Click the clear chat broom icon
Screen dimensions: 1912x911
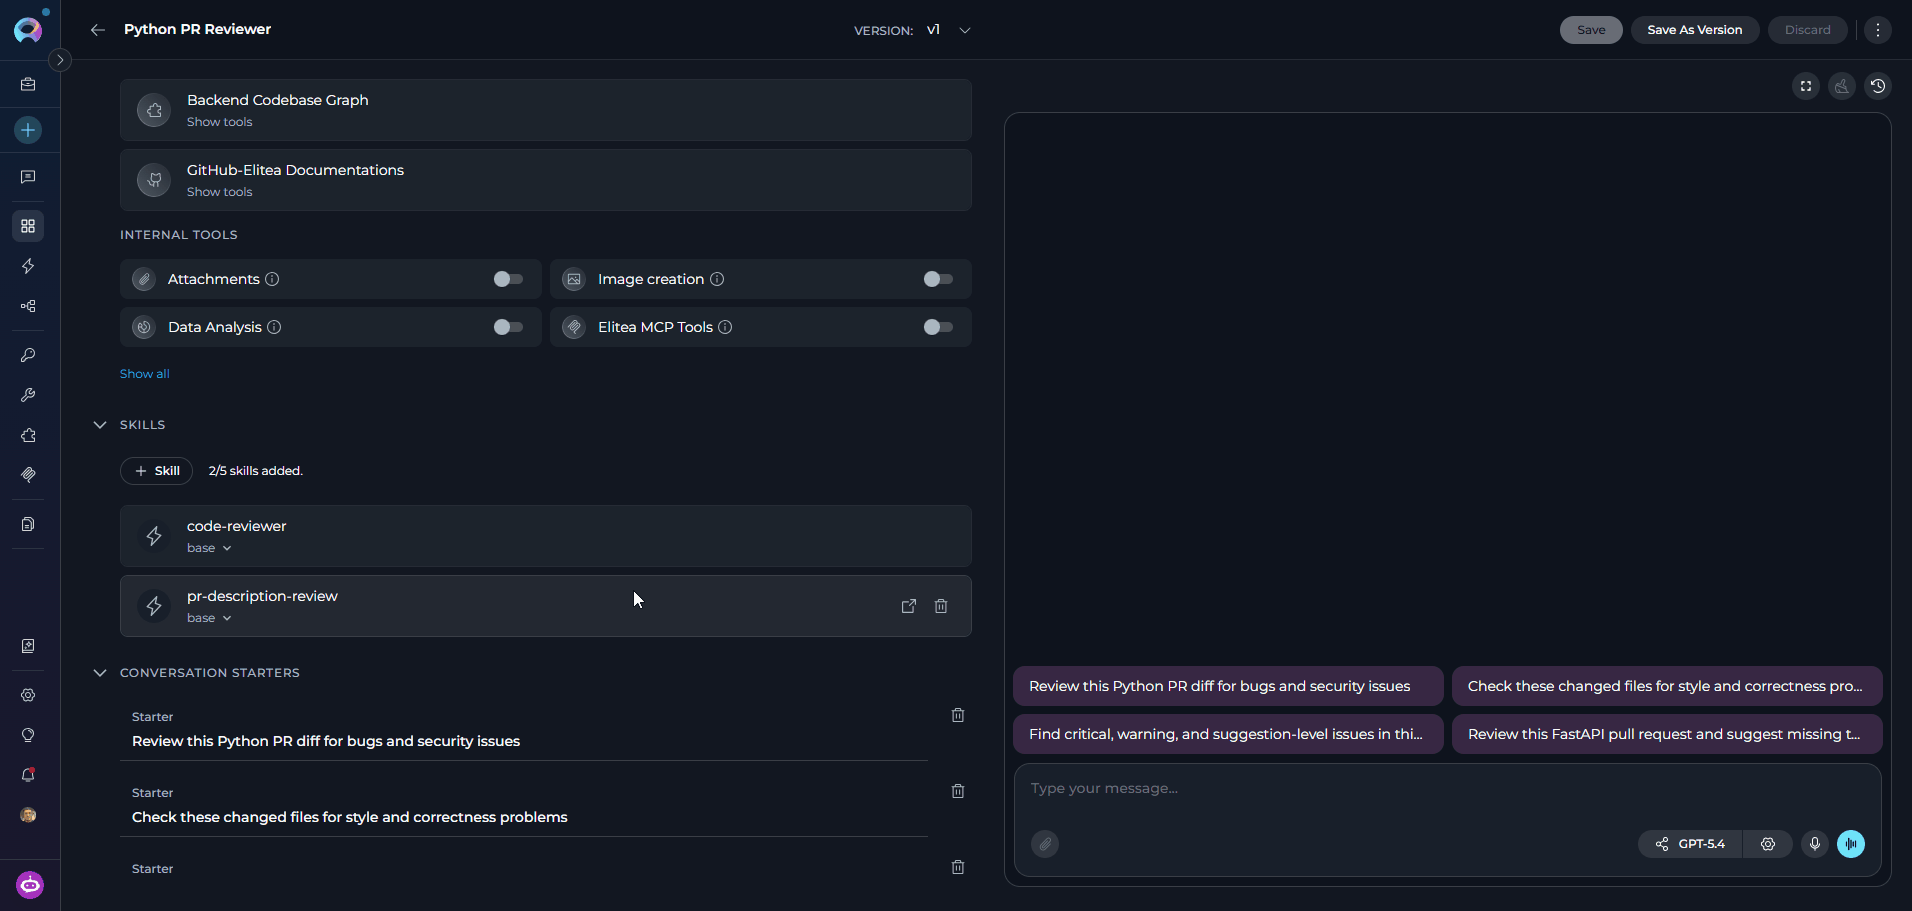1842,86
